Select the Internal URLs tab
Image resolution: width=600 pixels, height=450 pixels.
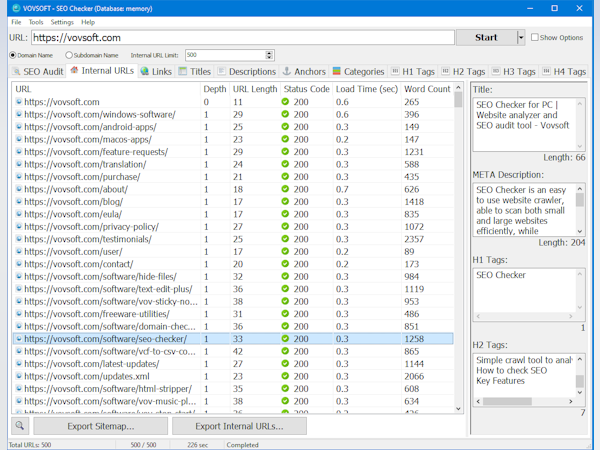click(102, 71)
